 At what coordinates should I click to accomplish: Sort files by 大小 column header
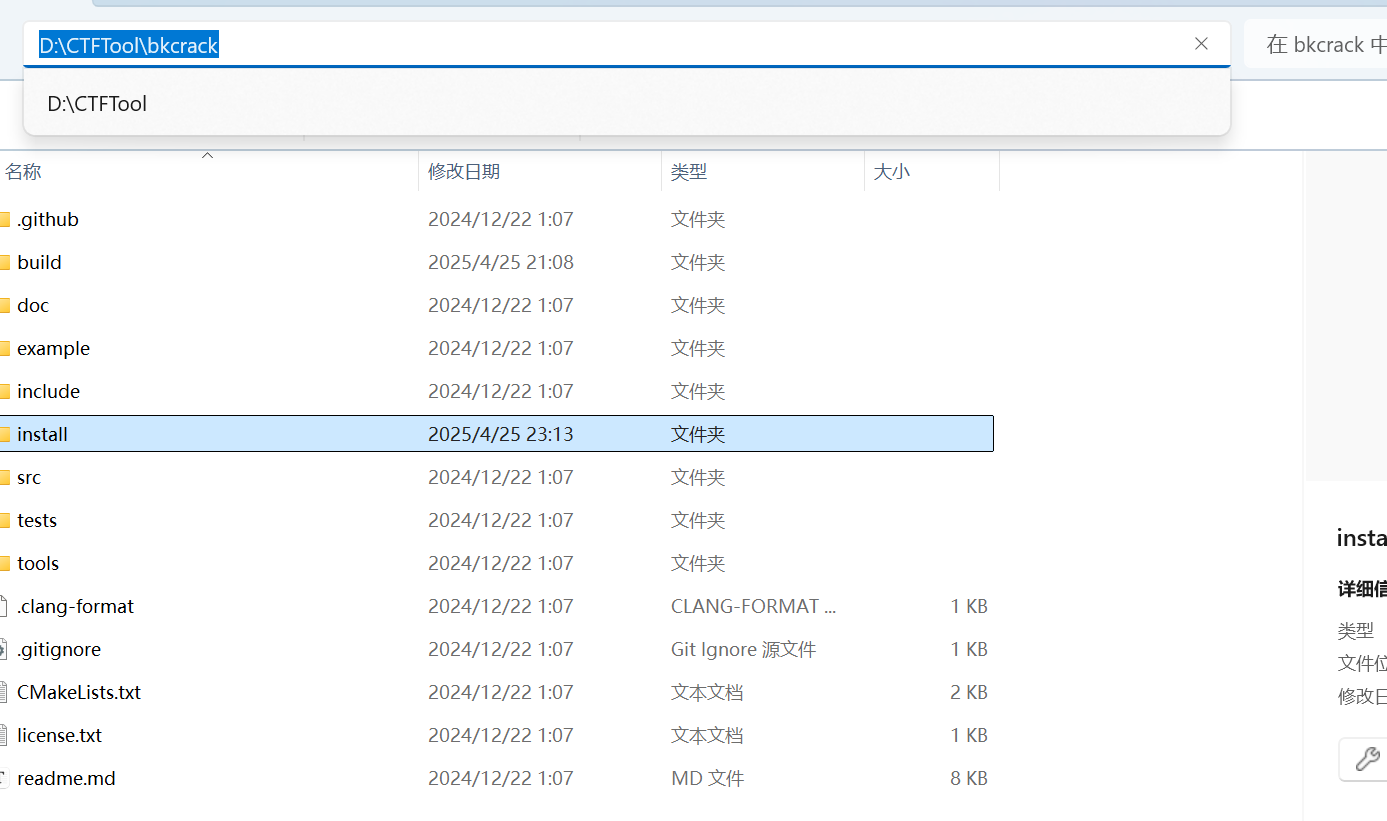[891, 171]
